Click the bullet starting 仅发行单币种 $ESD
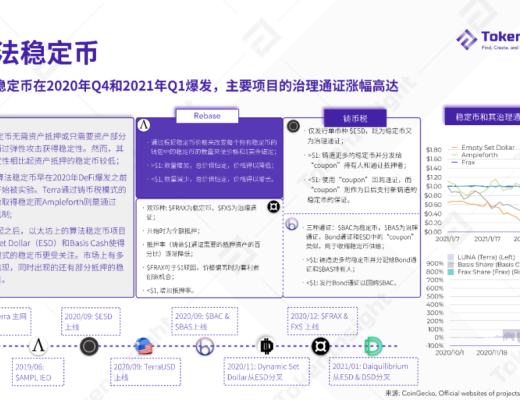Viewport: 520px width, 400px height. pyautogui.click(x=359, y=136)
